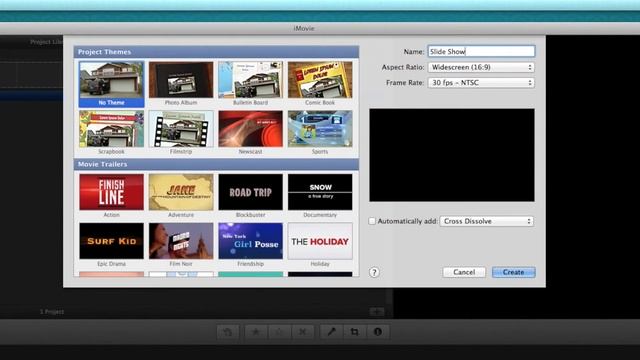The image size is (640, 360).
Task: Choose the Bulletin Board theme
Action: coord(250,80)
